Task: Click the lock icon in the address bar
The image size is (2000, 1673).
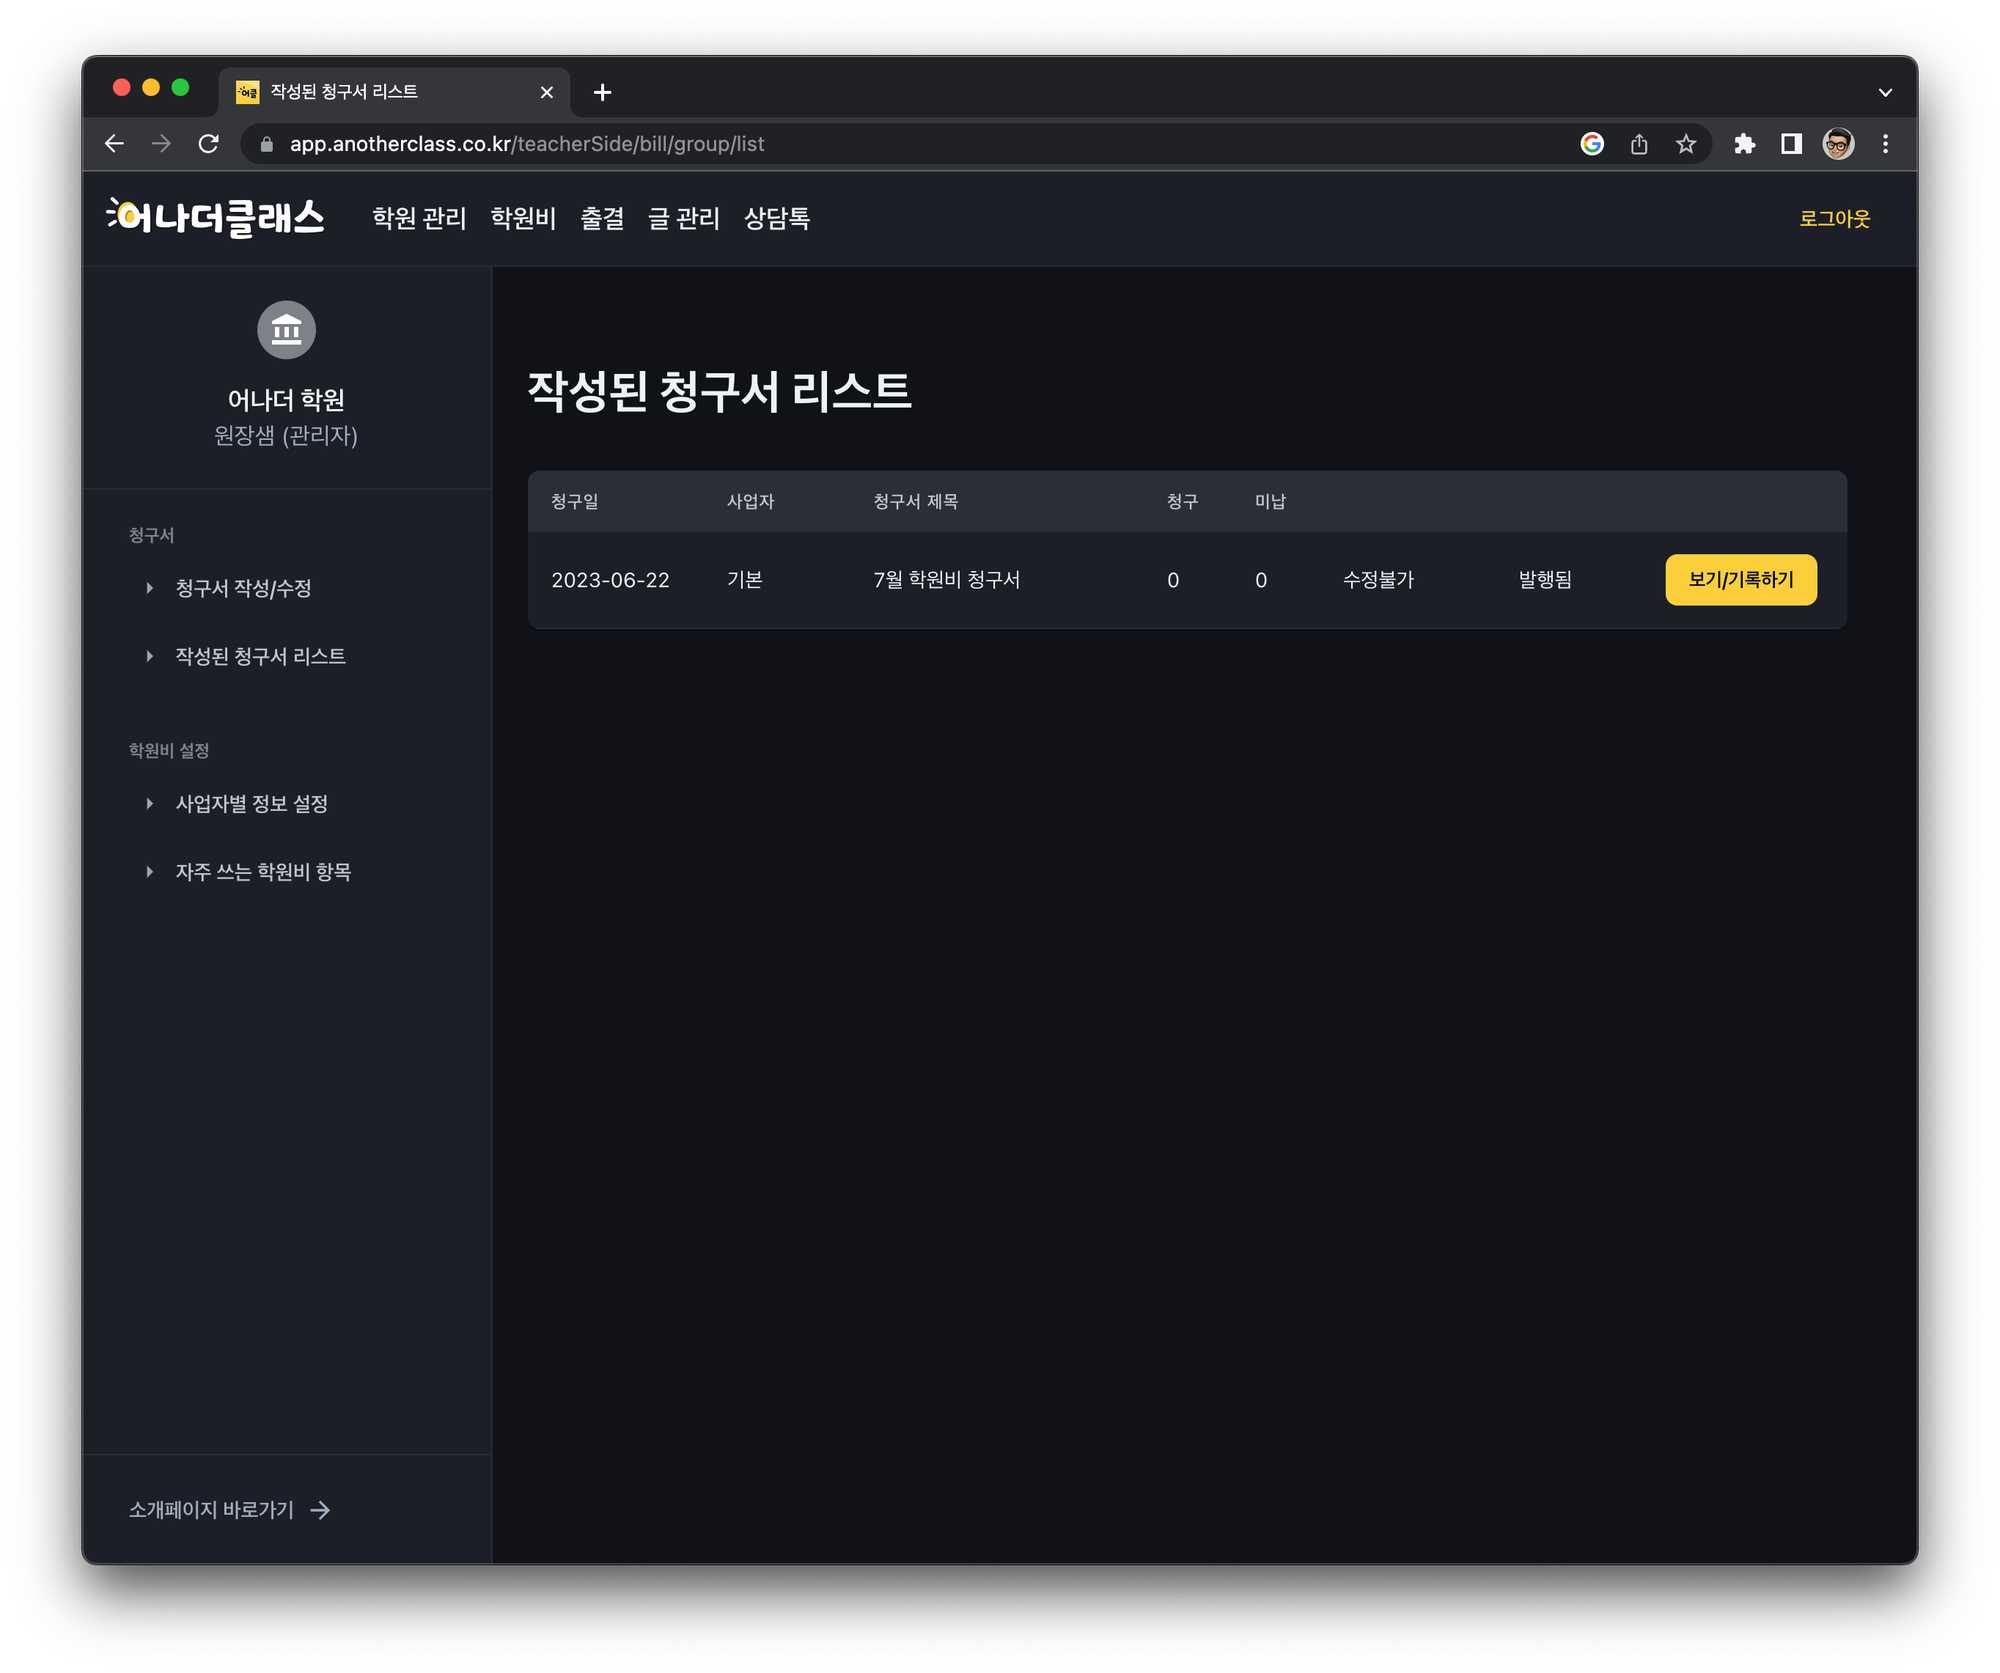Action: pyautogui.click(x=266, y=144)
